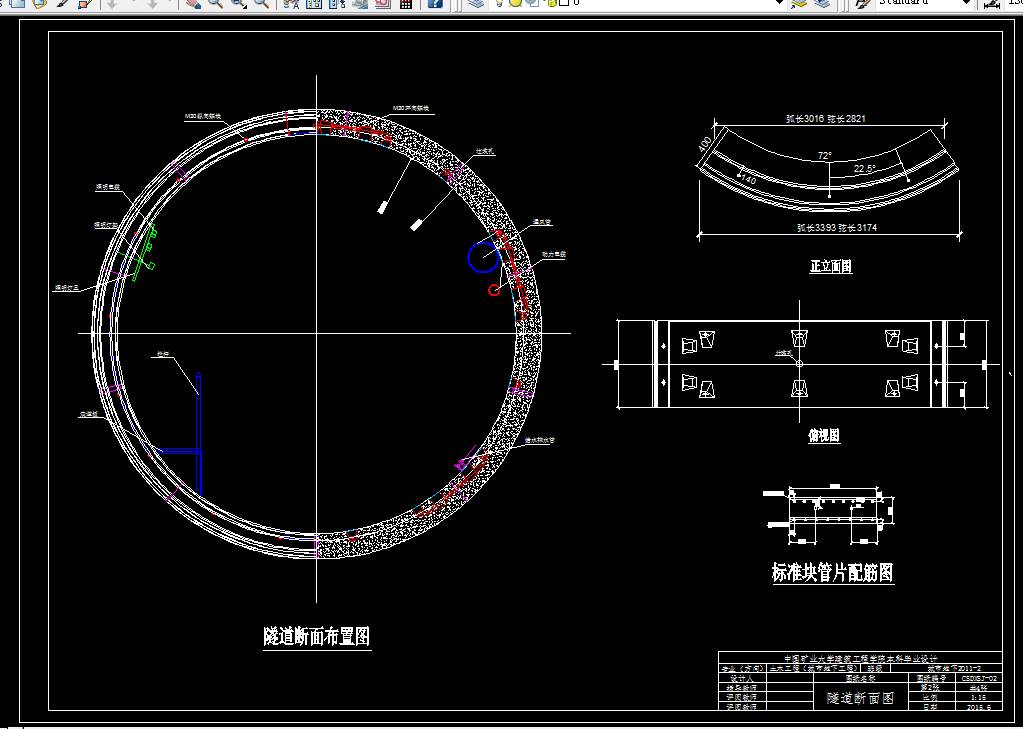
Task: Click the Redo arrow button
Action: (x=153, y=3)
